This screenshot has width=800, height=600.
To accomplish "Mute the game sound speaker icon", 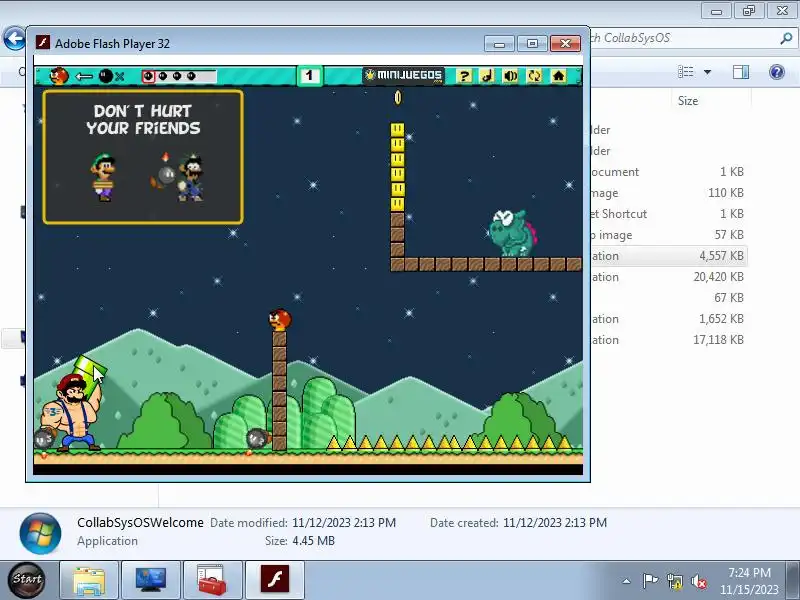I will pos(511,76).
